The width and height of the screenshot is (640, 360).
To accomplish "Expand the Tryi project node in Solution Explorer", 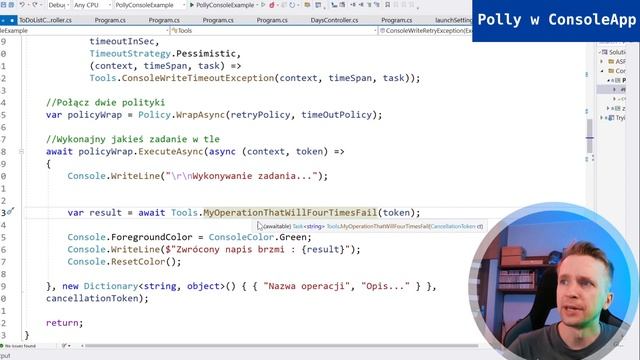I will coord(602,118).
